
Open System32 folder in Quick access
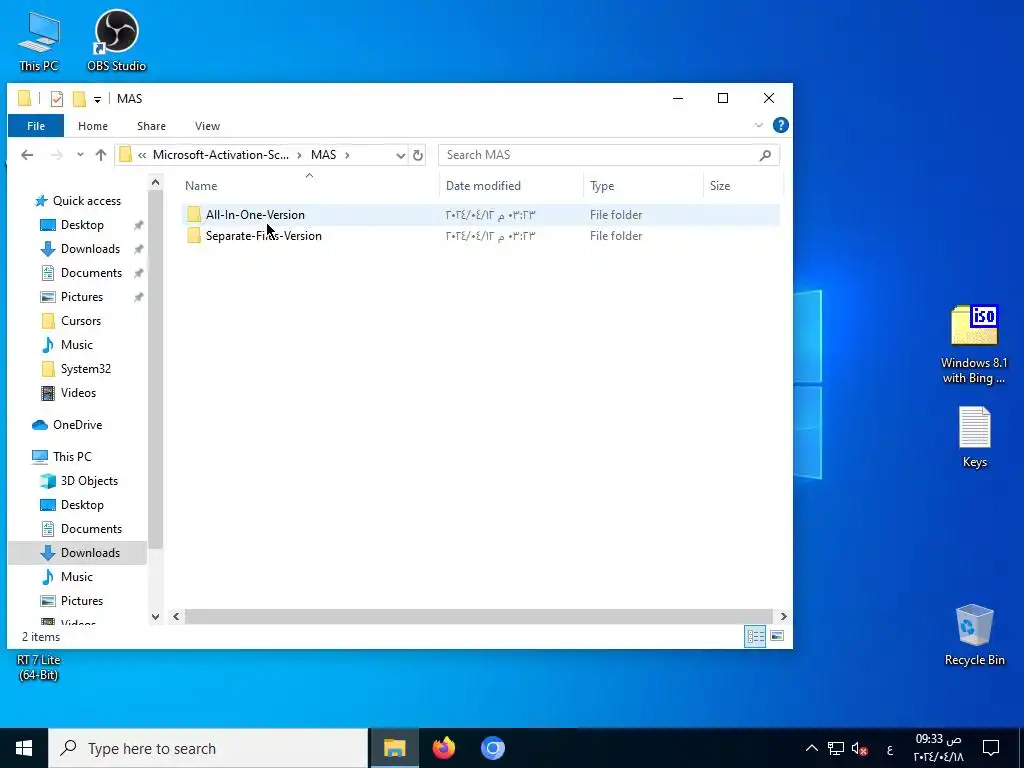pyautogui.click(x=86, y=369)
